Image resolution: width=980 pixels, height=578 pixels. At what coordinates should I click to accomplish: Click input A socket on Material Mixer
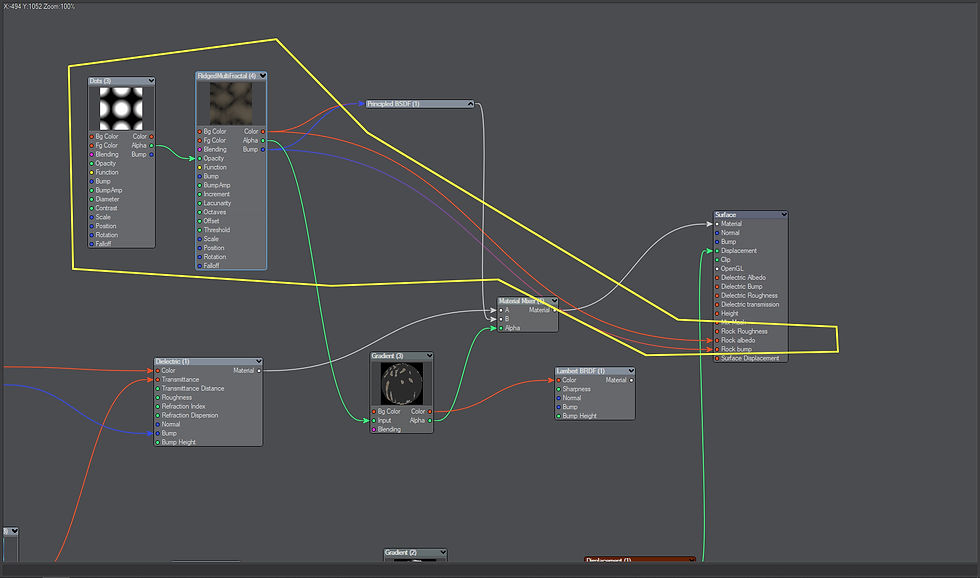[501, 310]
